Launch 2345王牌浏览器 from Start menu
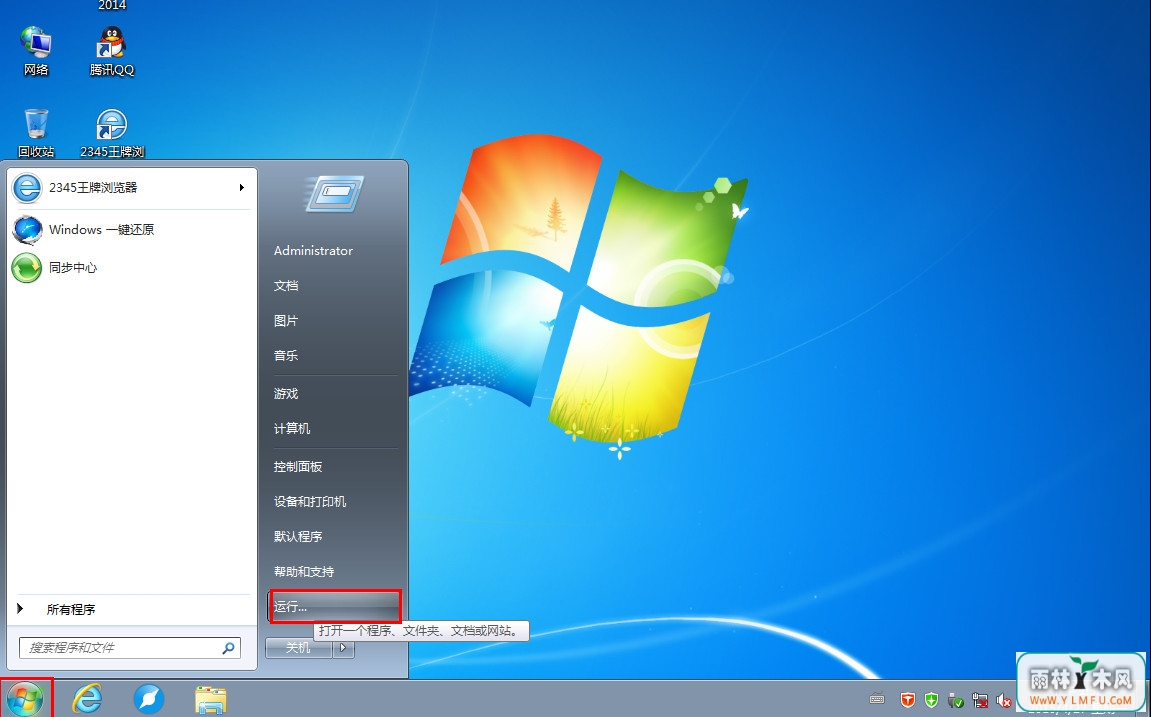Screen dimensions: 1151x717 click(131, 188)
